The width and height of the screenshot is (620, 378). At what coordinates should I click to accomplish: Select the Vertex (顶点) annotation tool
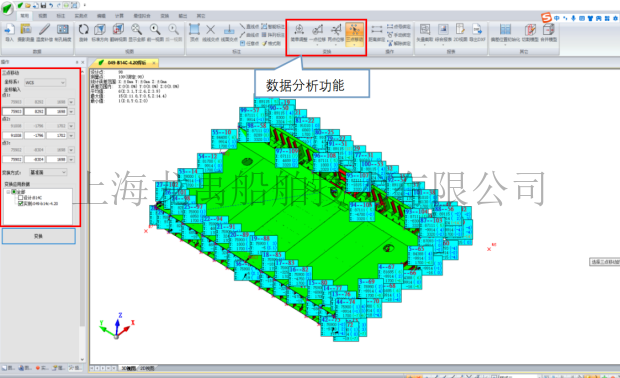click(194, 32)
